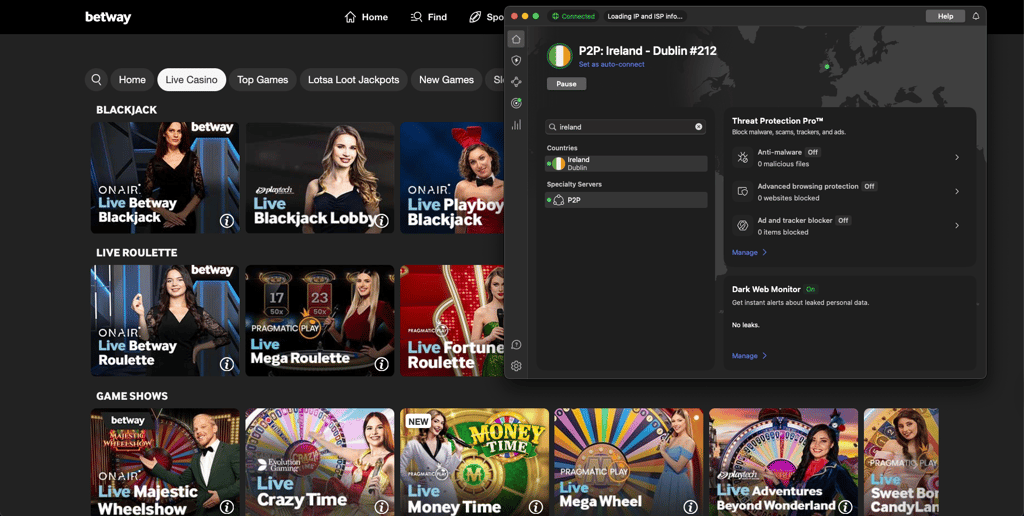The height and width of the screenshot is (516, 1024).
Task: Open info for Live Blackjack Lobby
Action: pos(382,221)
